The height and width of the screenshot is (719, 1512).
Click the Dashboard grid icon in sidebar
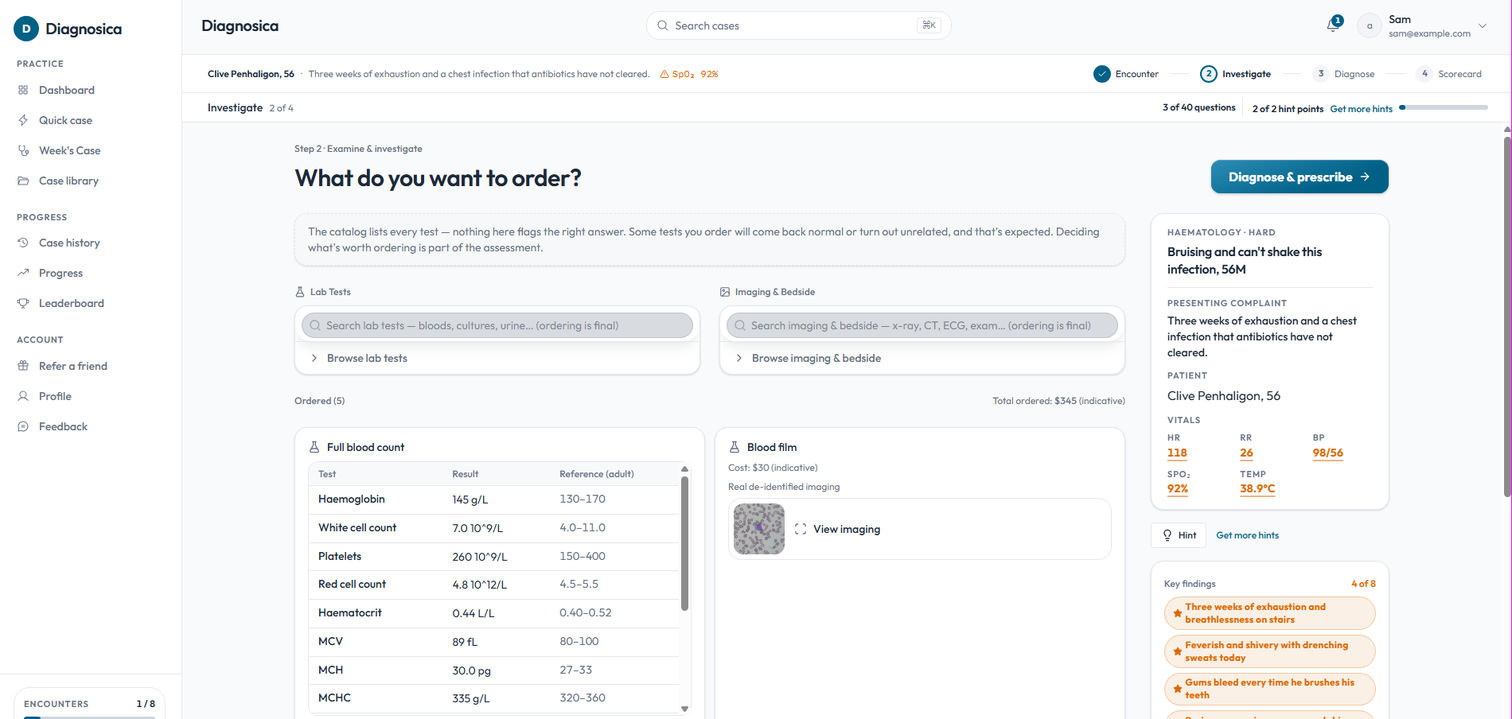click(24, 90)
